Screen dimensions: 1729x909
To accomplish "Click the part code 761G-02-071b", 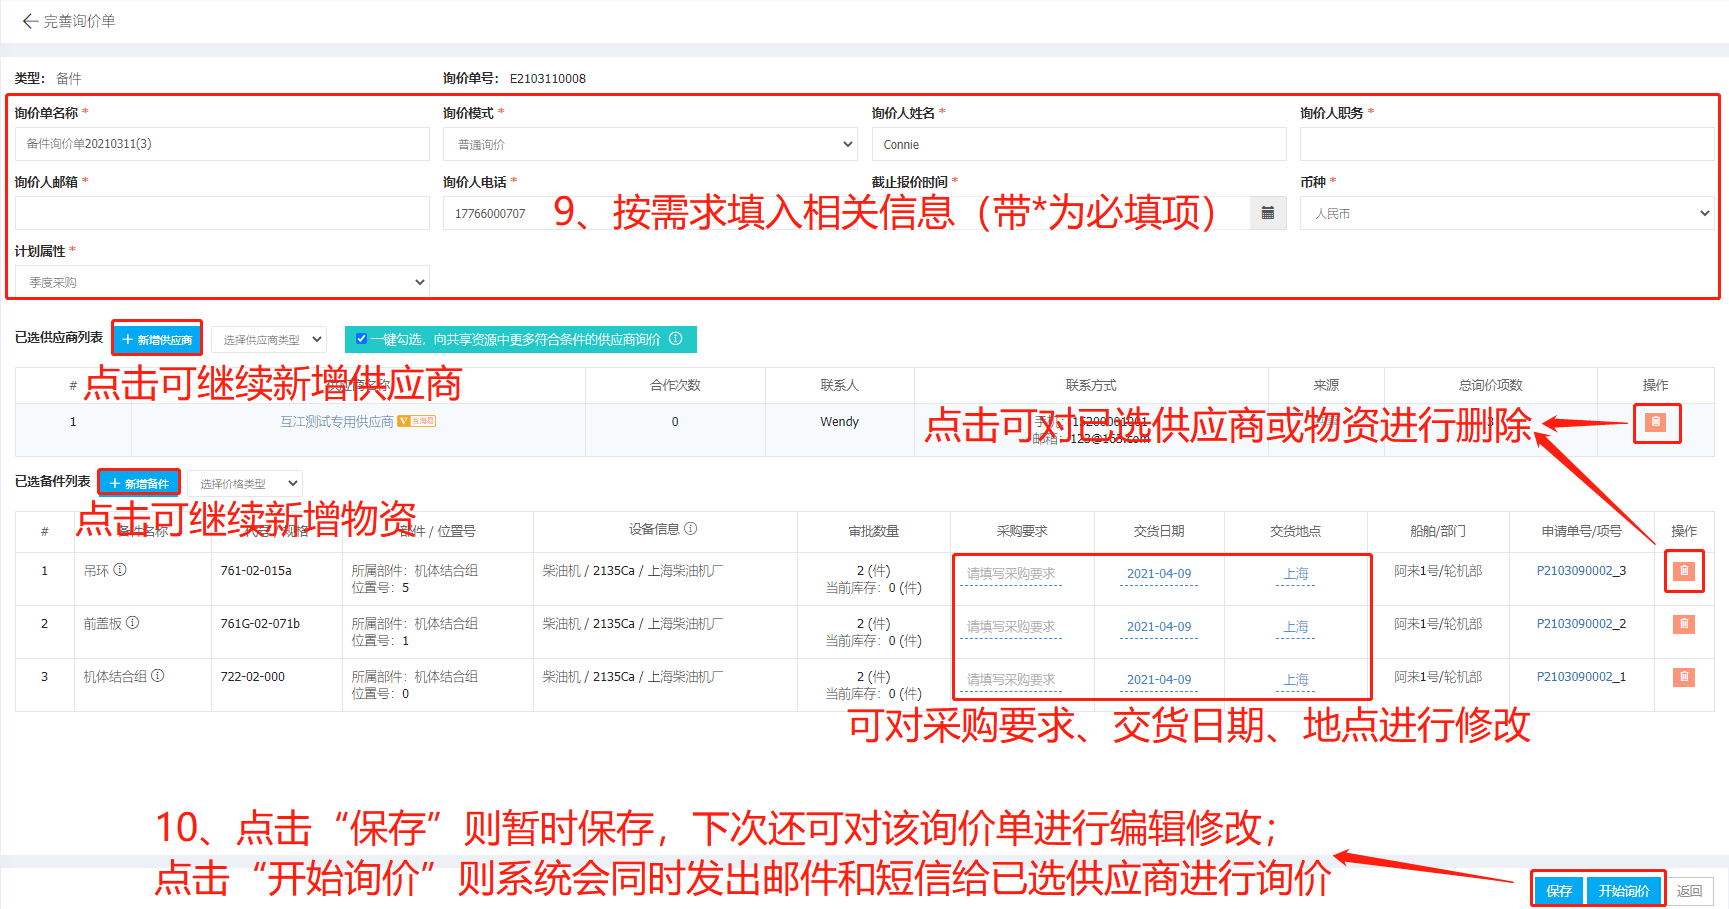I will coord(260,624).
